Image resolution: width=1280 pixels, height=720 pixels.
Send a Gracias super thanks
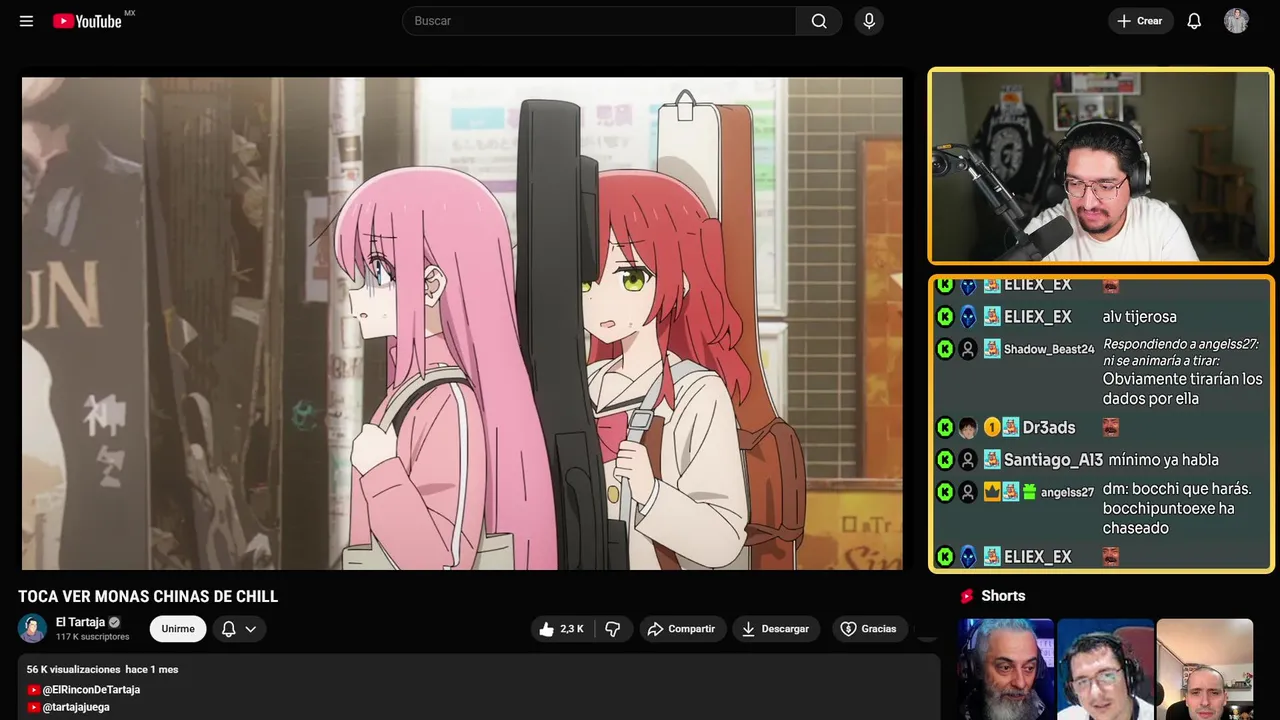tap(868, 629)
